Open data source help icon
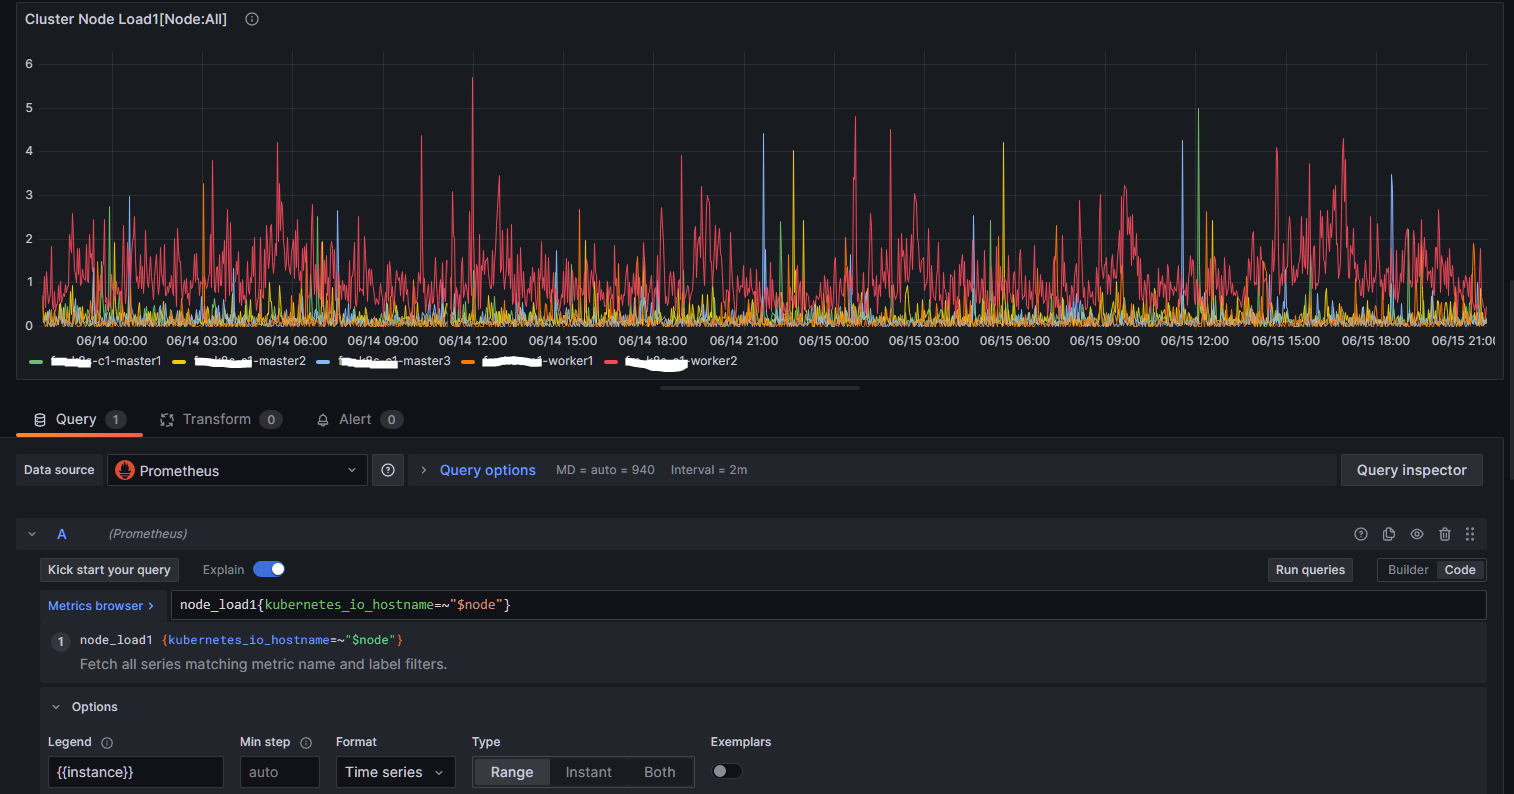 coord(388,470)
